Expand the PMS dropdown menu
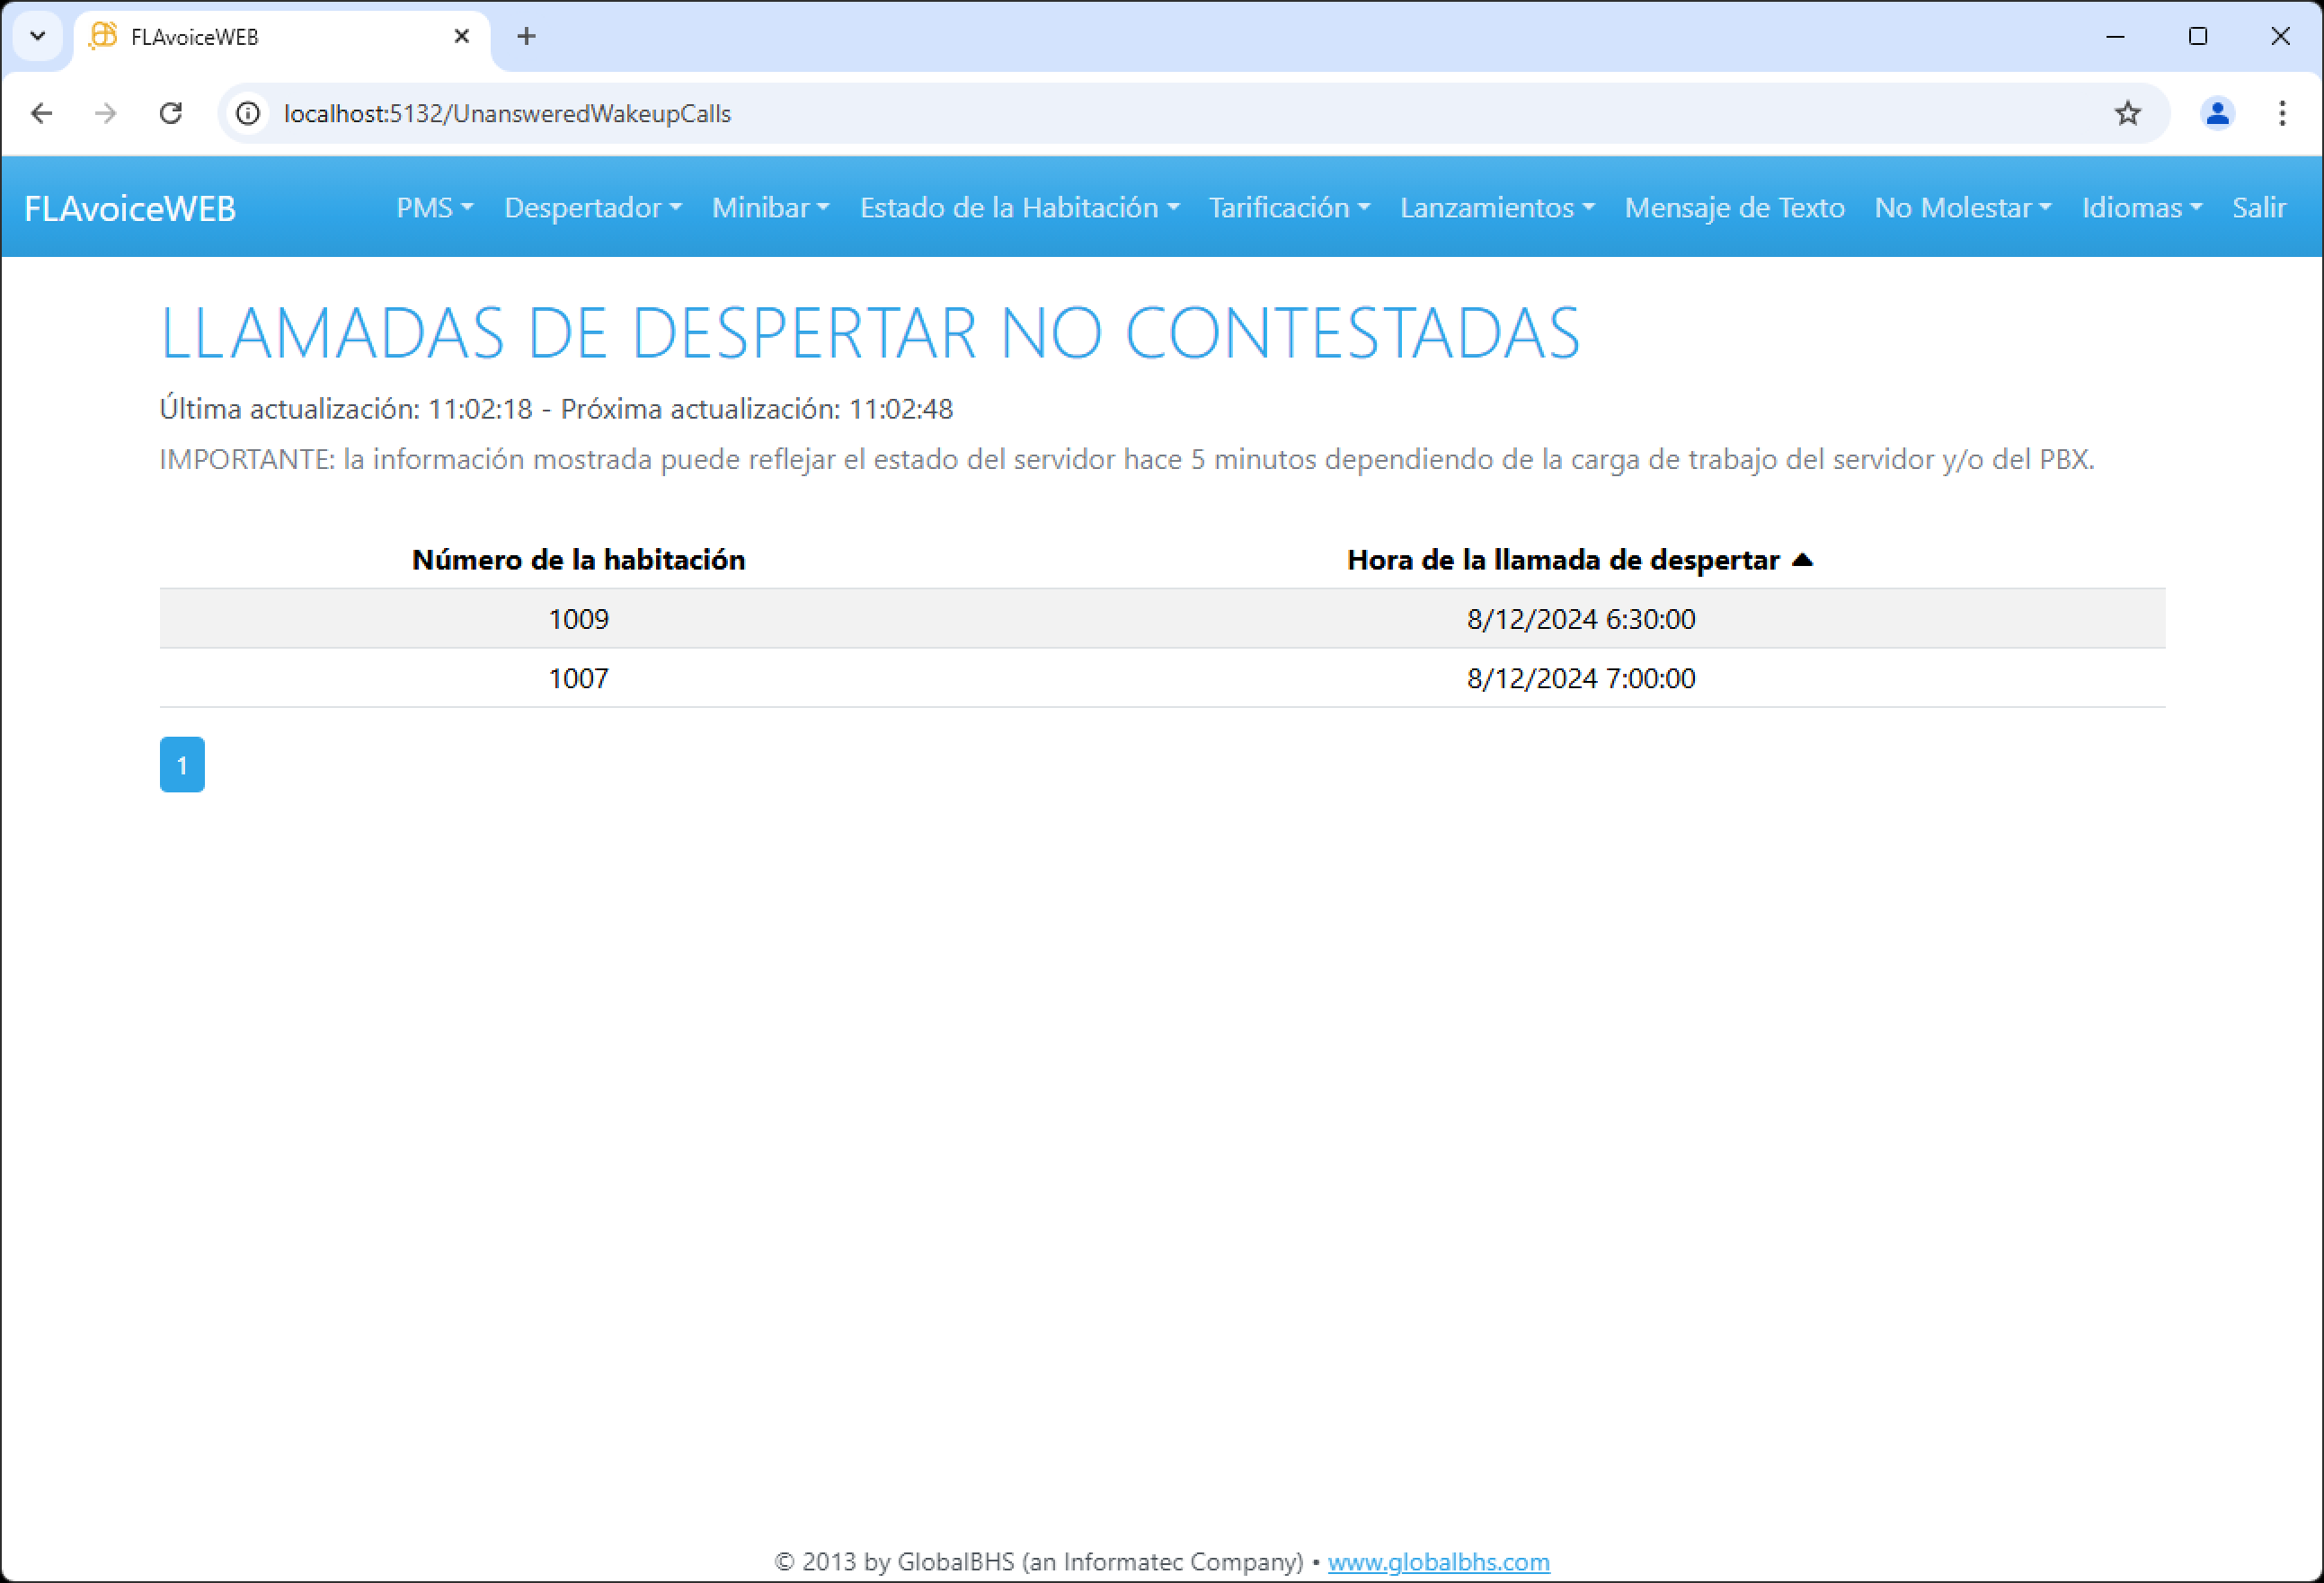The width and height of the screenshot is (2324, 1583). 434,208
